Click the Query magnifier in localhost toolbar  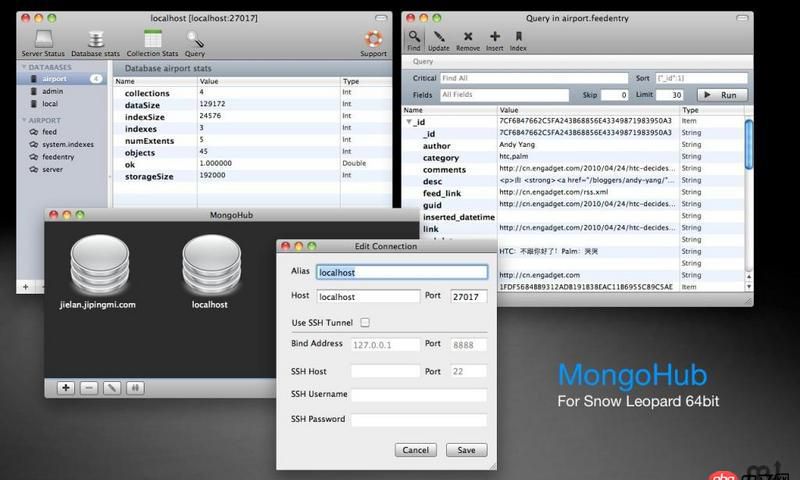point(195,43)
